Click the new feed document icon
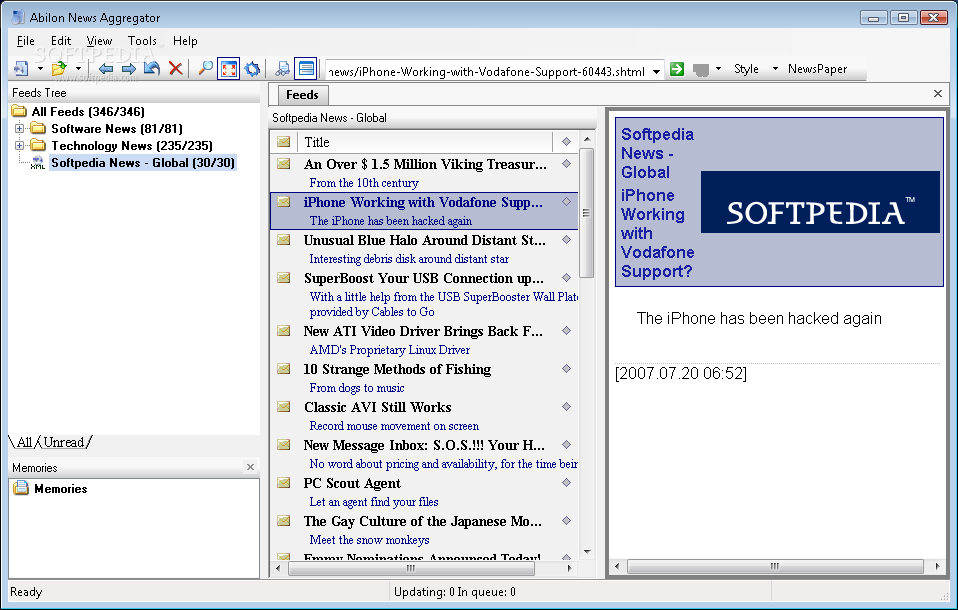Screen dimensions: 958x610 [21, 68]
